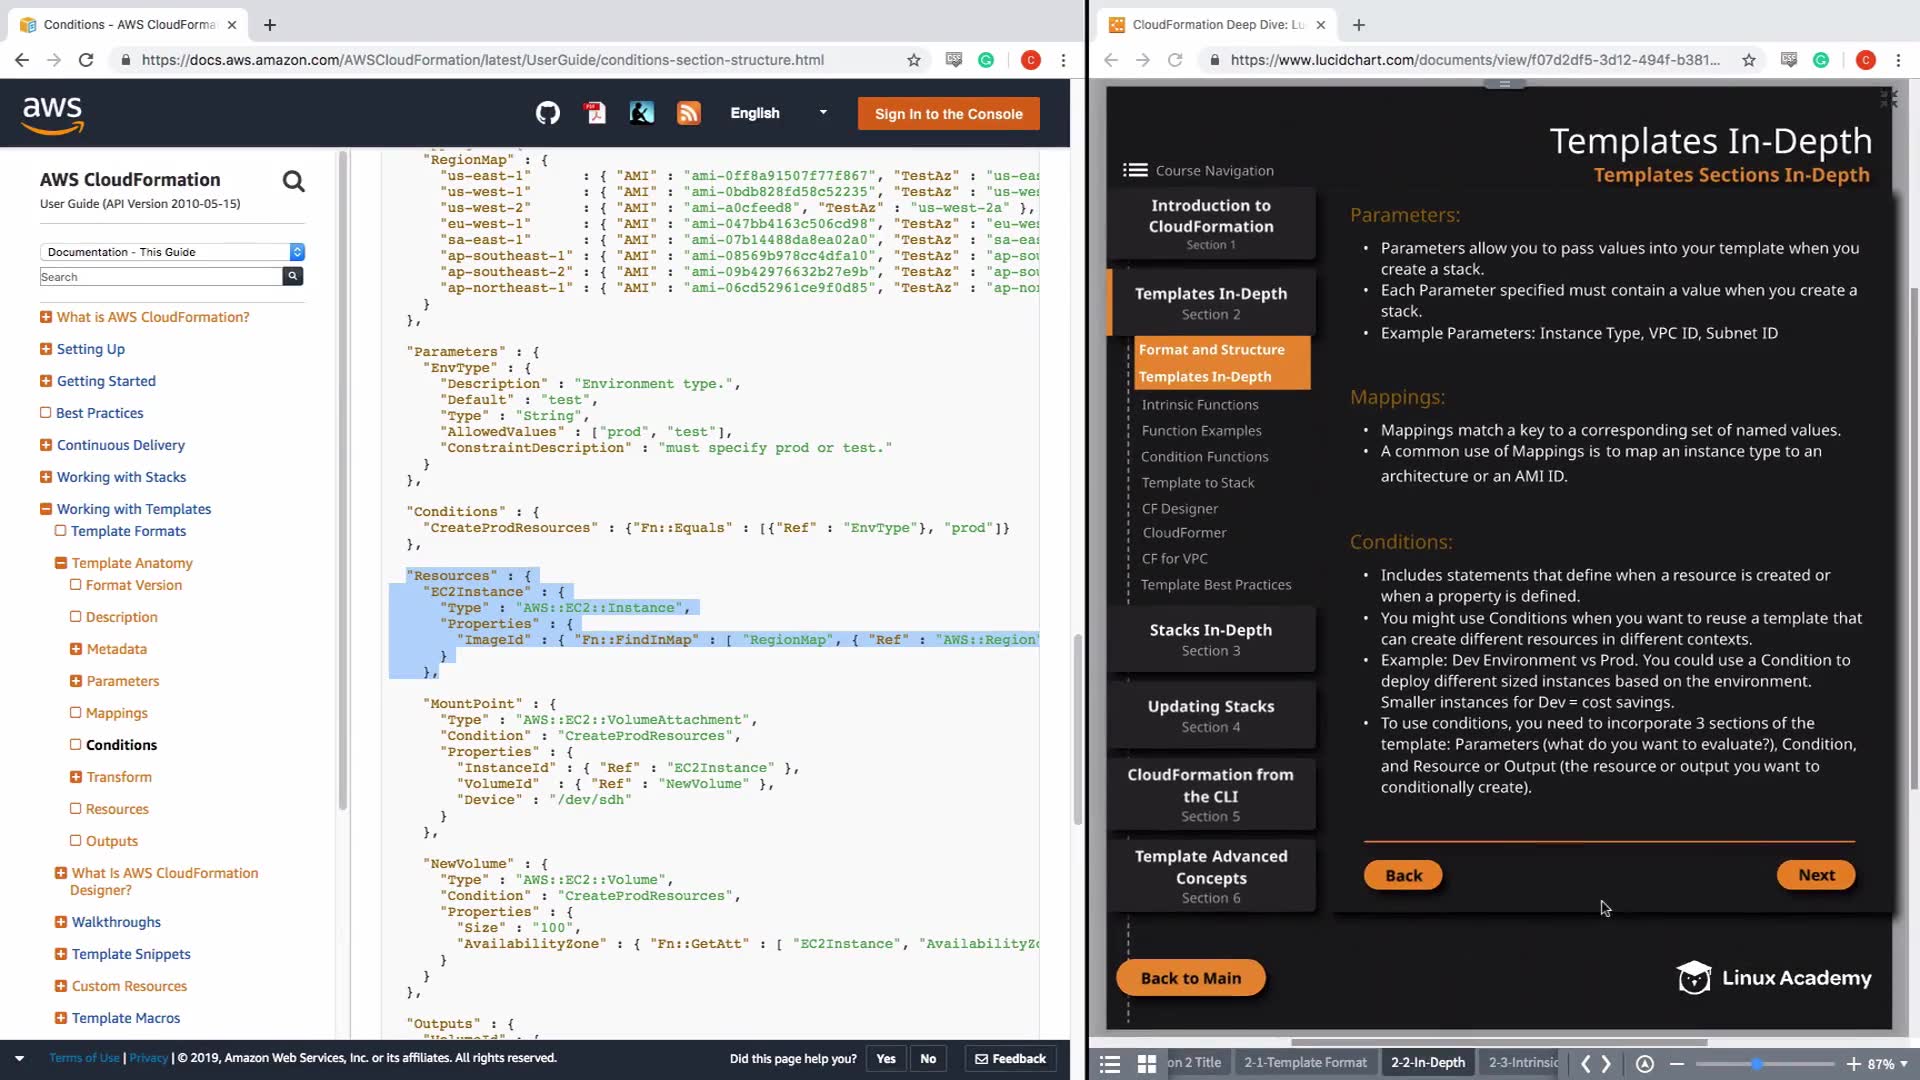Select Intrinsic Functions in course navigation

pos(1199,404)
